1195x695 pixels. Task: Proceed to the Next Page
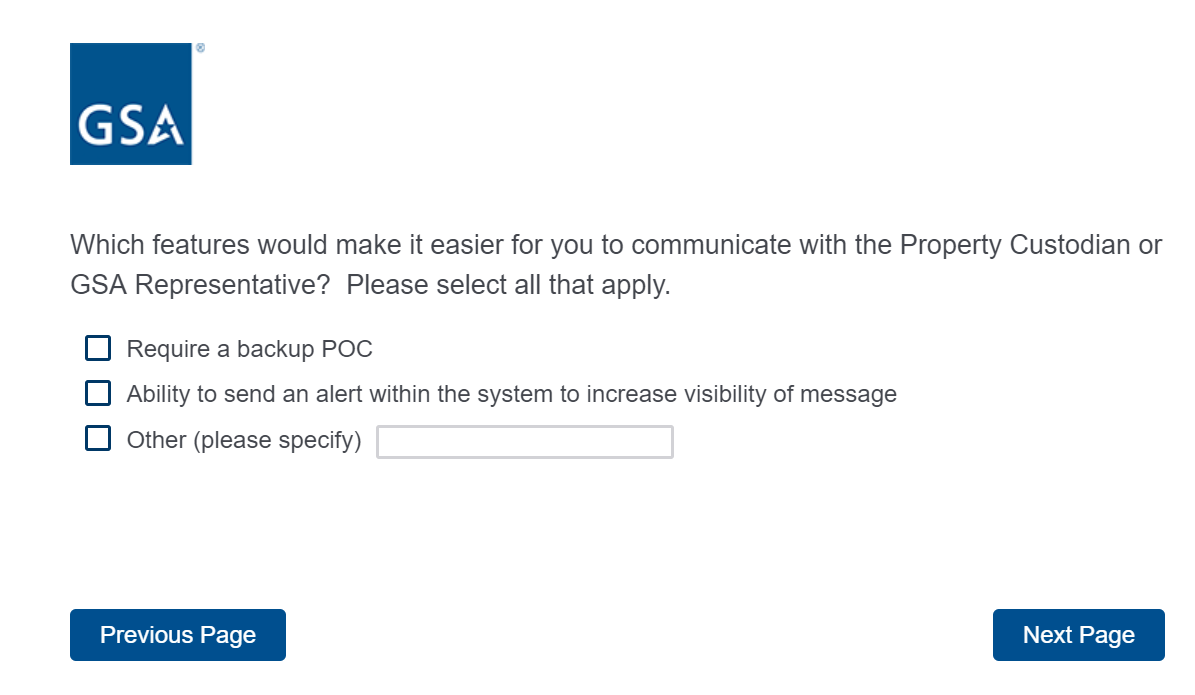(x=1078, y=635)
